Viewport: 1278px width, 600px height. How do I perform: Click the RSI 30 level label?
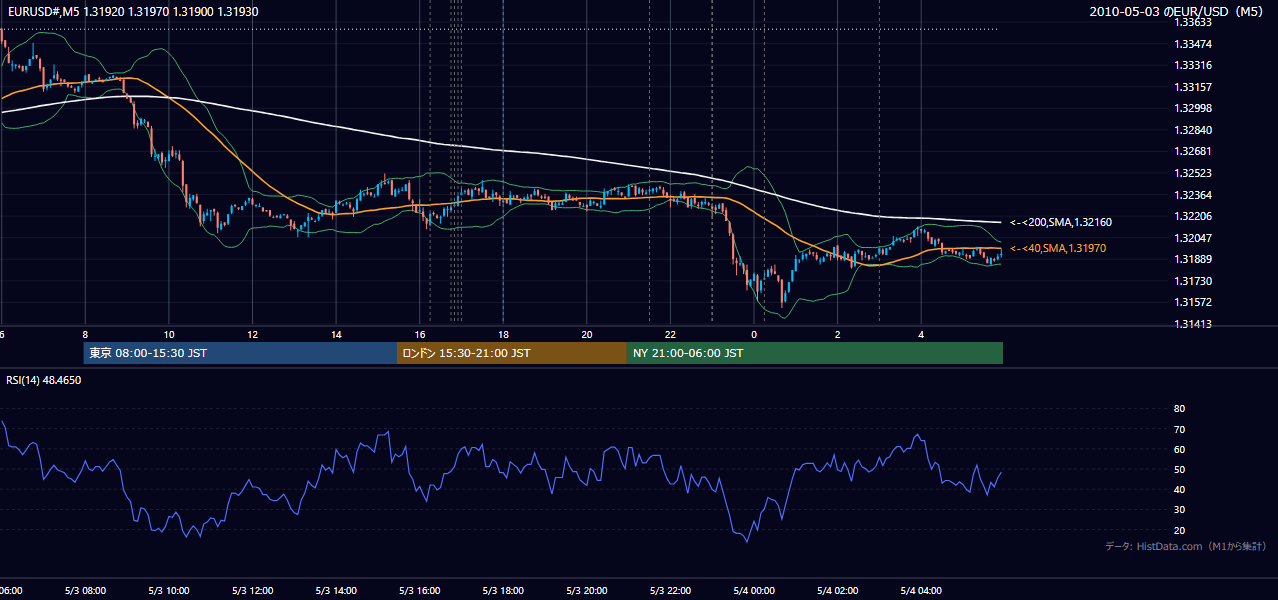pyautogui.click(x=1179, y=510)
